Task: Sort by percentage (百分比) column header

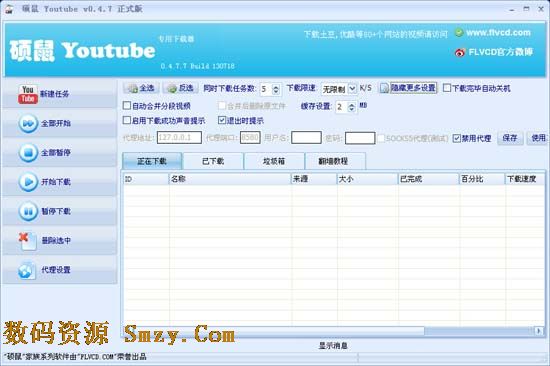Action: point(482,179)
